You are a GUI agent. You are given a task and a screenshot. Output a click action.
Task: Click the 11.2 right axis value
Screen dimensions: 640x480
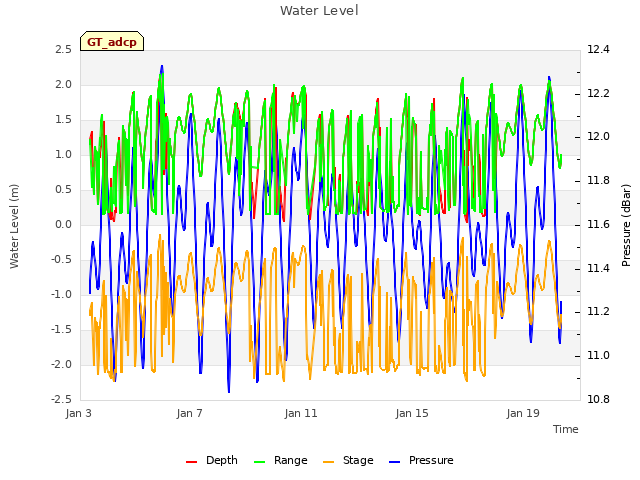(598, 311)
